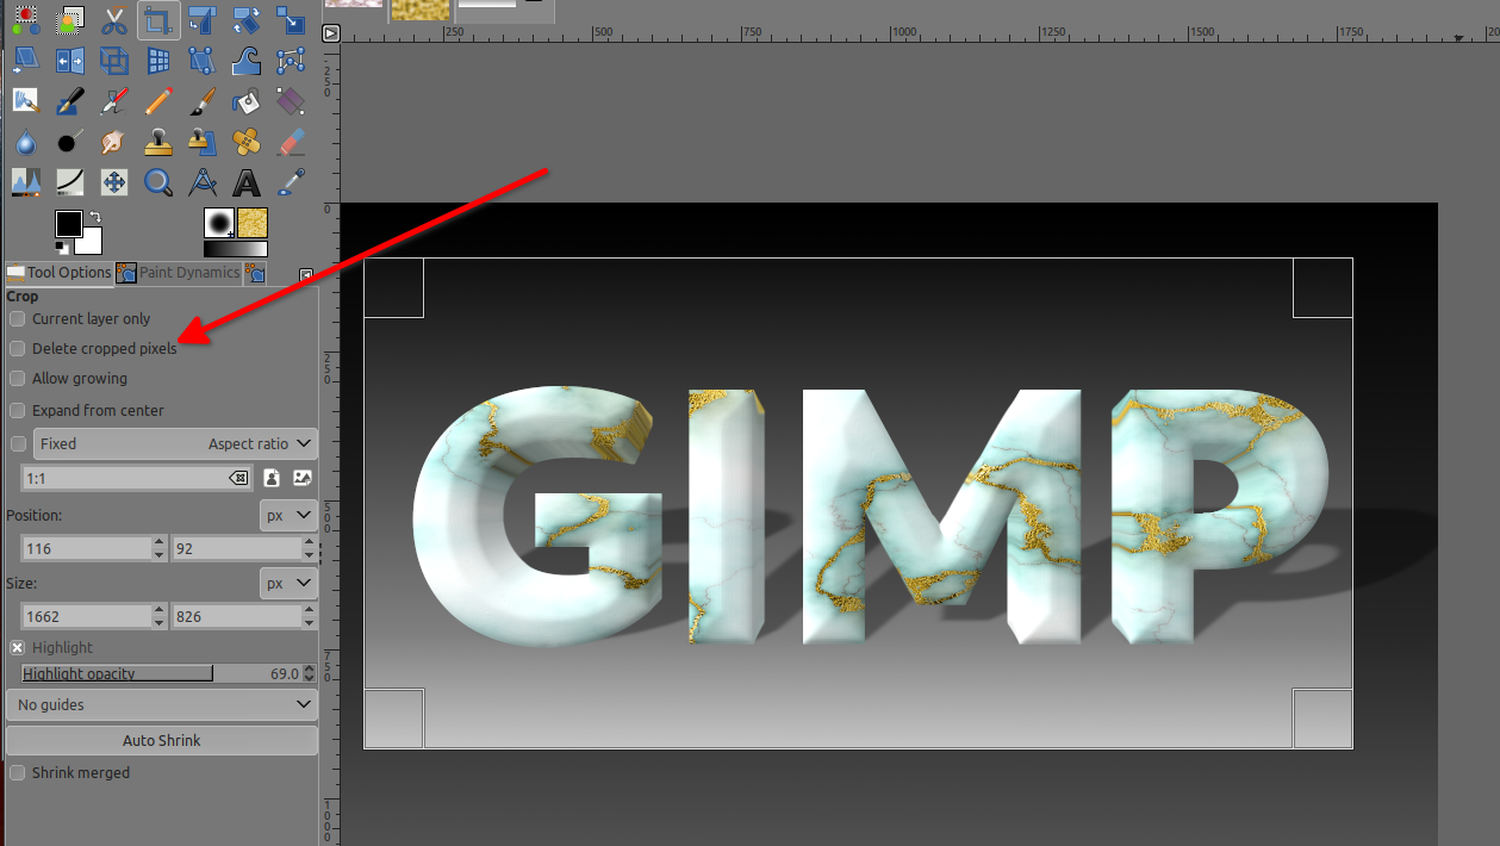Select the Ink tool
The image size is (1500, 846).
click(70, 101)
